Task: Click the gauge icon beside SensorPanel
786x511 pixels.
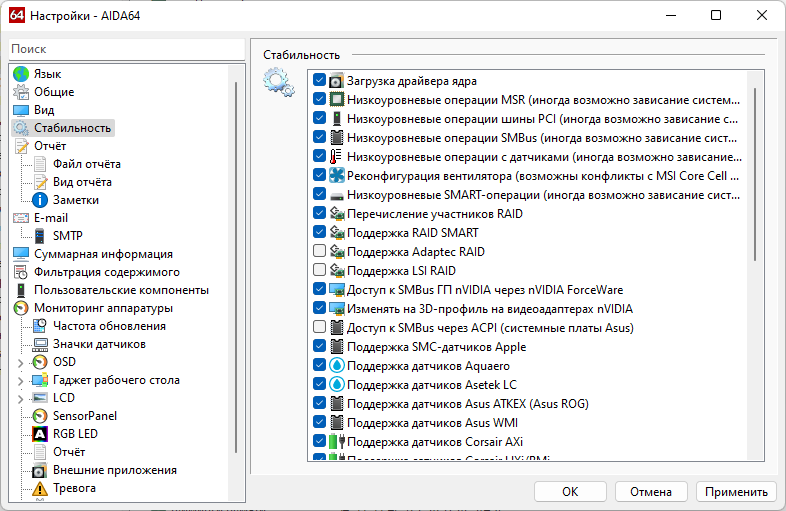Action: [x=40, y=416]
